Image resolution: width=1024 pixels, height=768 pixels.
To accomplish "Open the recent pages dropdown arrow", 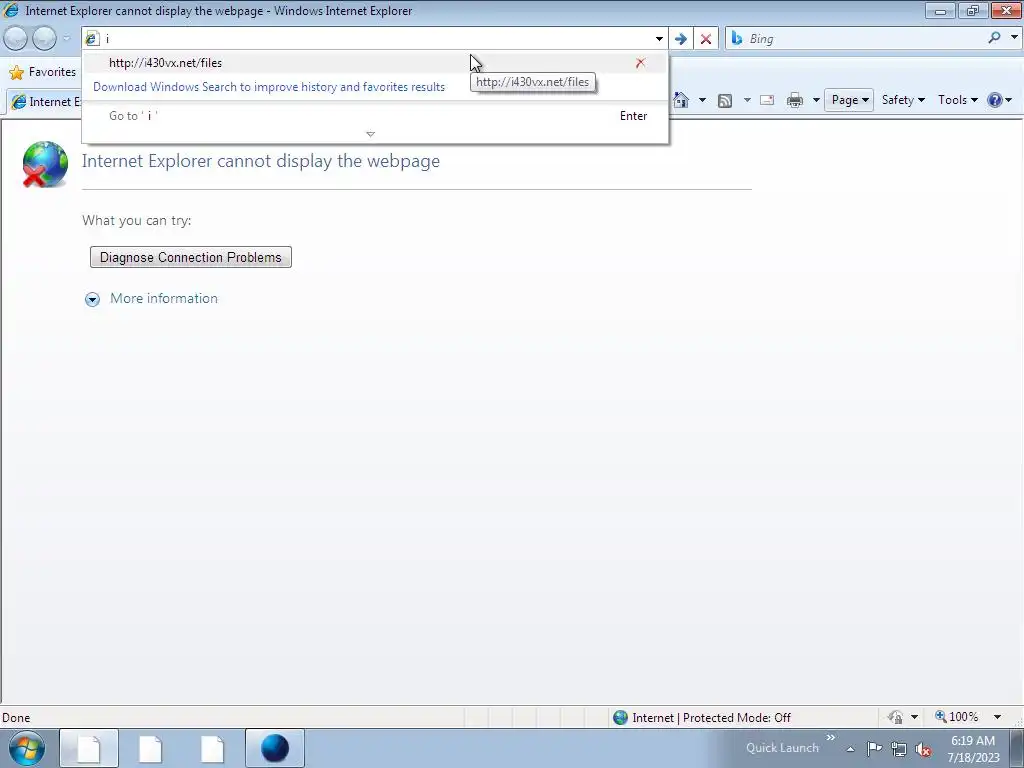I will click(x=66, y=39).
